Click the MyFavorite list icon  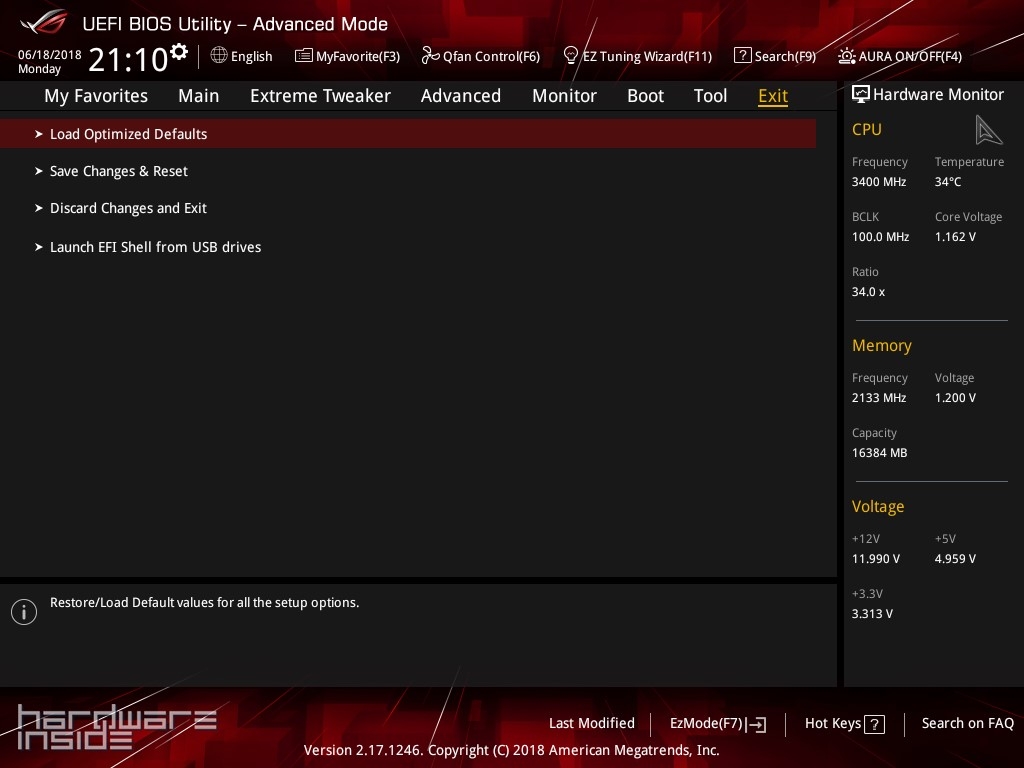[x=303, y=56]
